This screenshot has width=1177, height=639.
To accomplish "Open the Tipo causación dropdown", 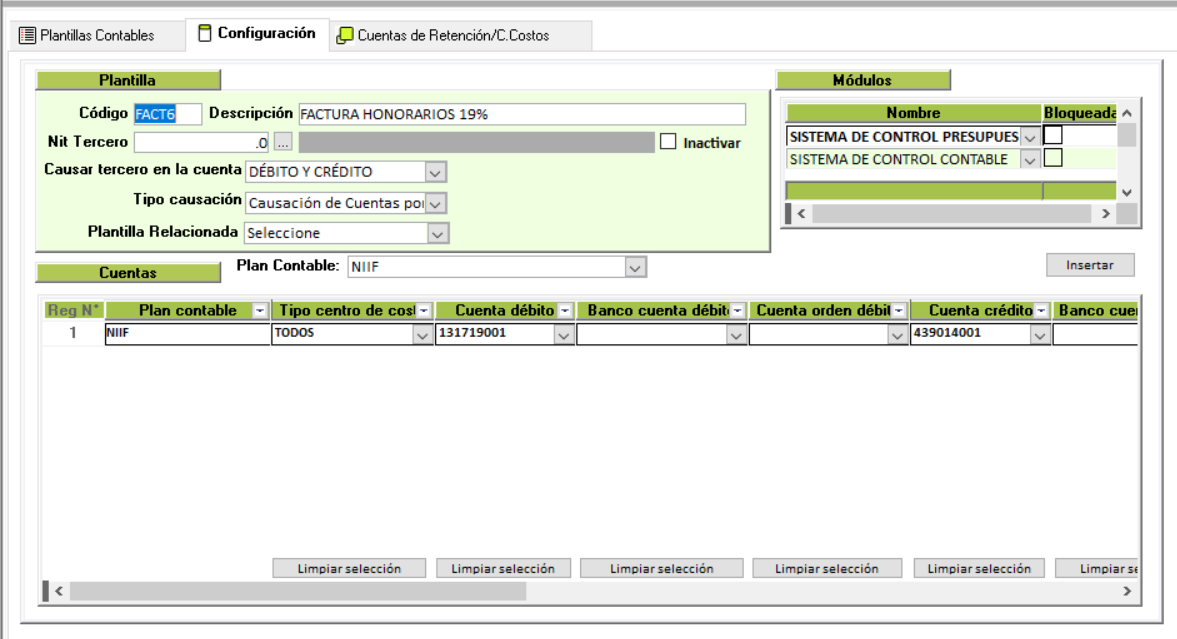I will pos(435,203).
